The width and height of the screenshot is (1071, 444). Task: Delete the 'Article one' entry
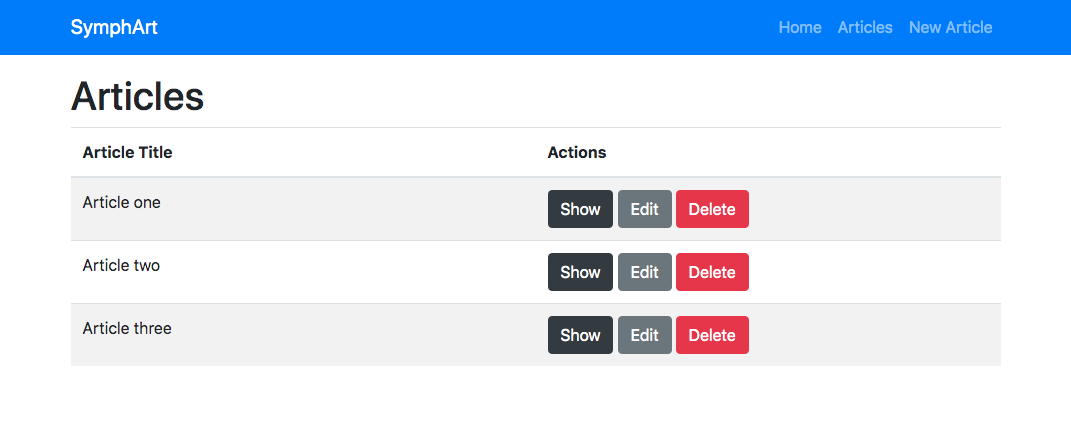712,209
